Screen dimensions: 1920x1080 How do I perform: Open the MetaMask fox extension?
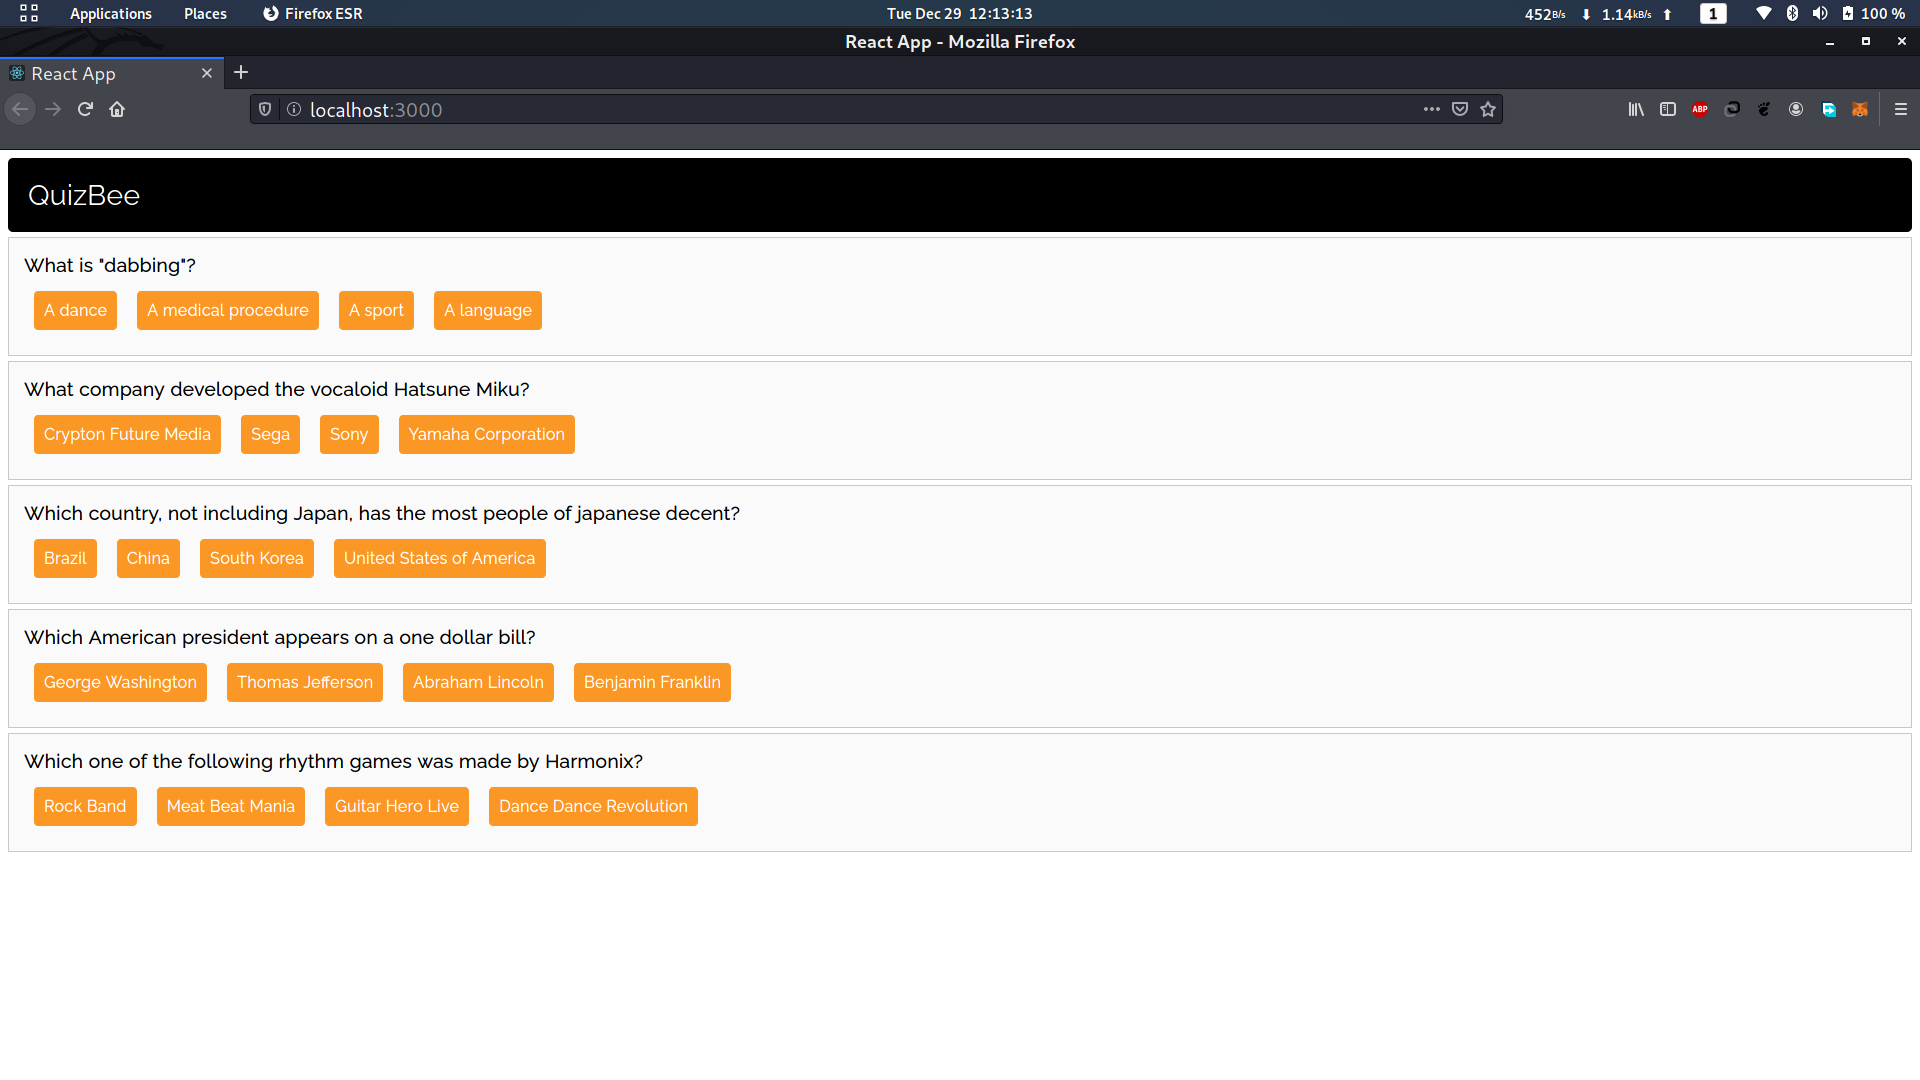[x=1860, y=110]
